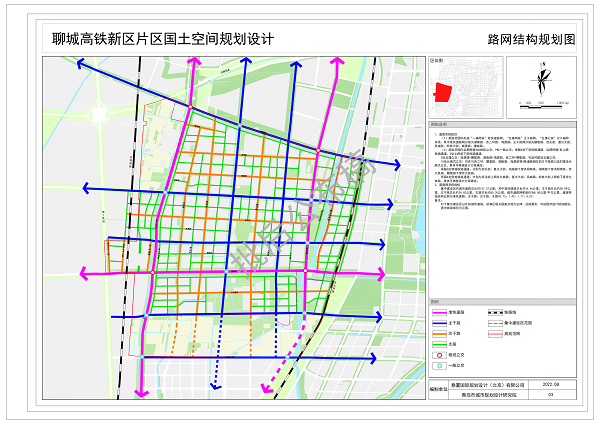Click the orange 次干路 legend swatch
The width and height of the screenshot is (600, 424).
coord(440,336)
